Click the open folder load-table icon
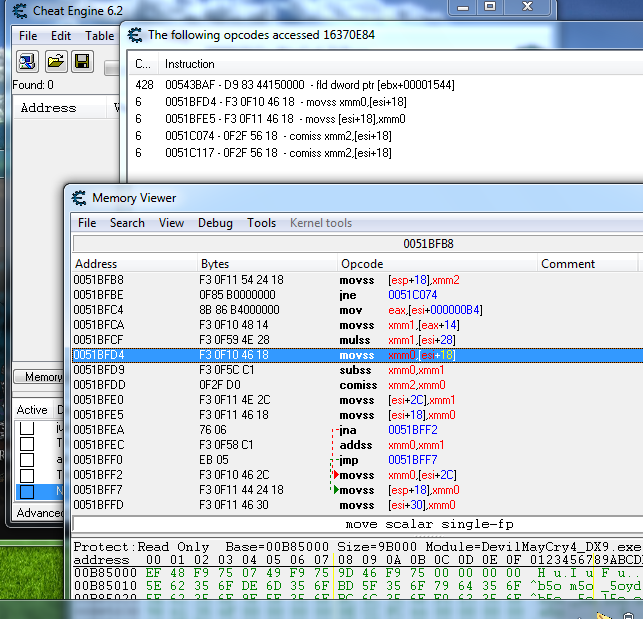The width and height of the screenshot is (643, 619). coord(55,62)
